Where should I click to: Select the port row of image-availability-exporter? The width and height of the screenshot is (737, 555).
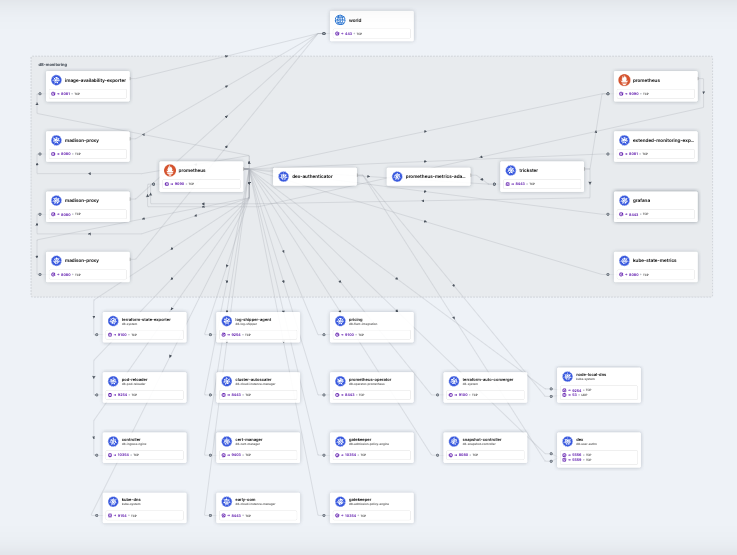coord(88,94)
